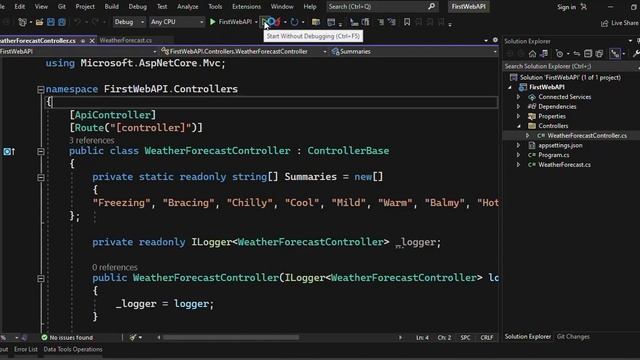Switch to the WeatherForecast.cs tab
640x360 pixels.
(x=126, y=40)
